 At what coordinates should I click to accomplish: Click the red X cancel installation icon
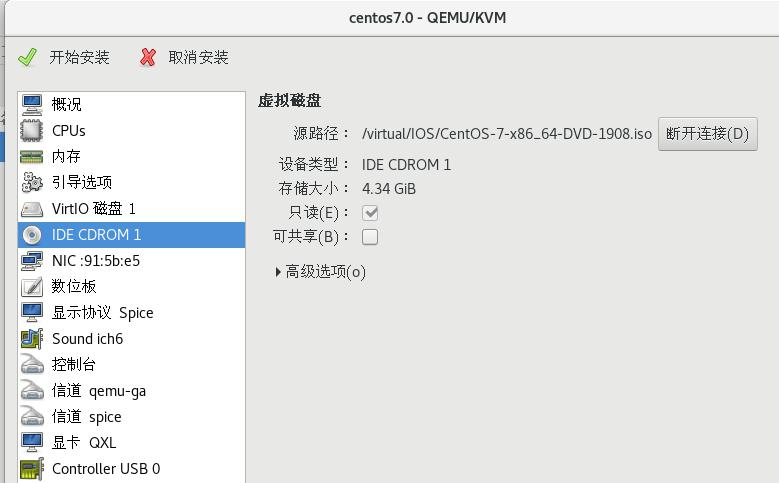click(x=148, y=57)
